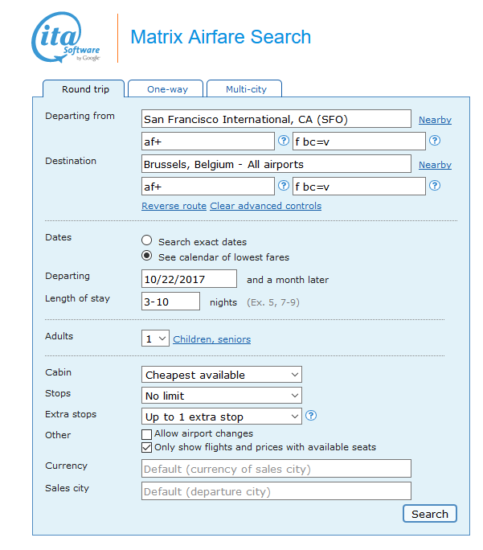Click the Departing date field 10/22/2017
This screenshot has width=483, height=550.
(x=189, y=279)
